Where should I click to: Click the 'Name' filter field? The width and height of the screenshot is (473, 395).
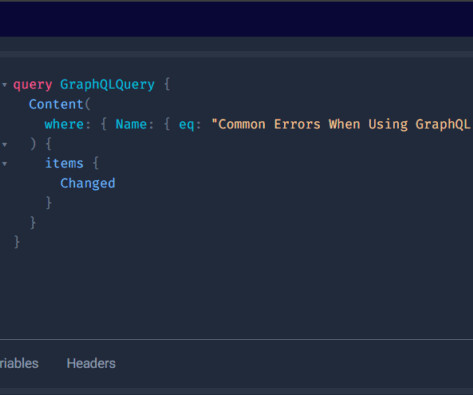(131, 124)
